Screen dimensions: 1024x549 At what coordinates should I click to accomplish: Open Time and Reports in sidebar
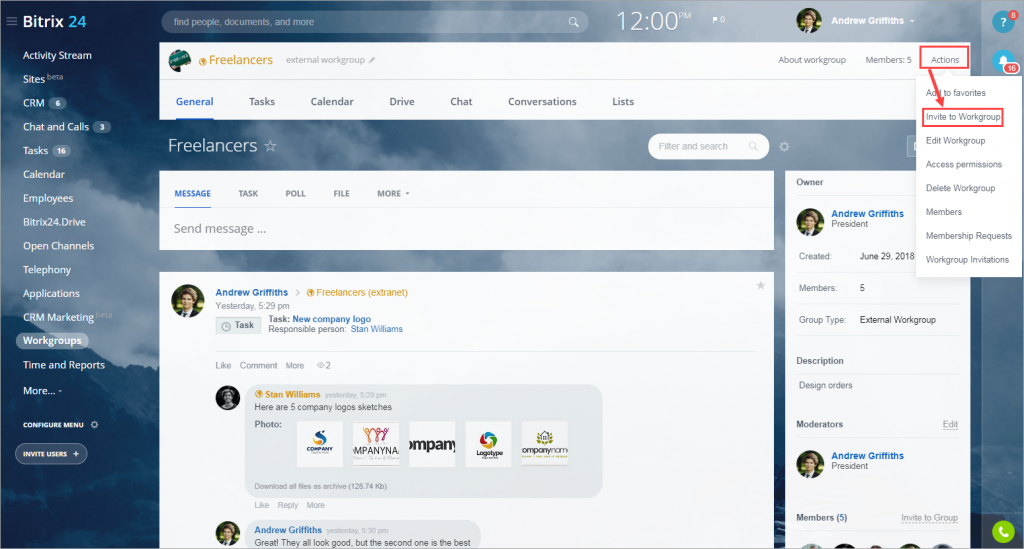(x=64, y=365)
